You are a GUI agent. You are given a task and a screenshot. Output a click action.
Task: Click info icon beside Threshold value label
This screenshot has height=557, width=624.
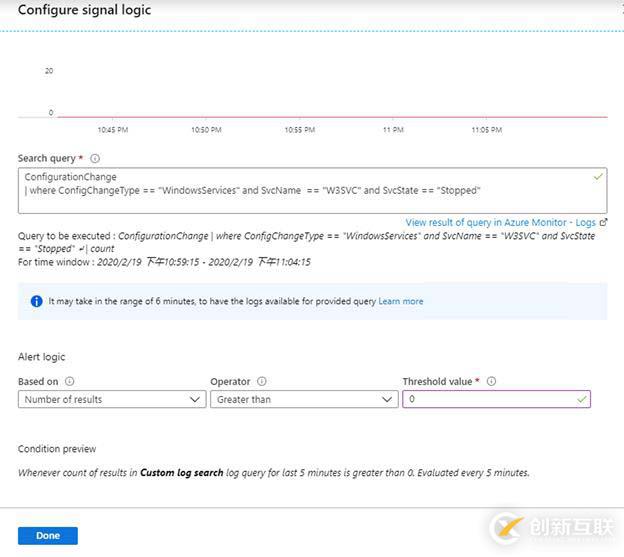click(491, 381)
